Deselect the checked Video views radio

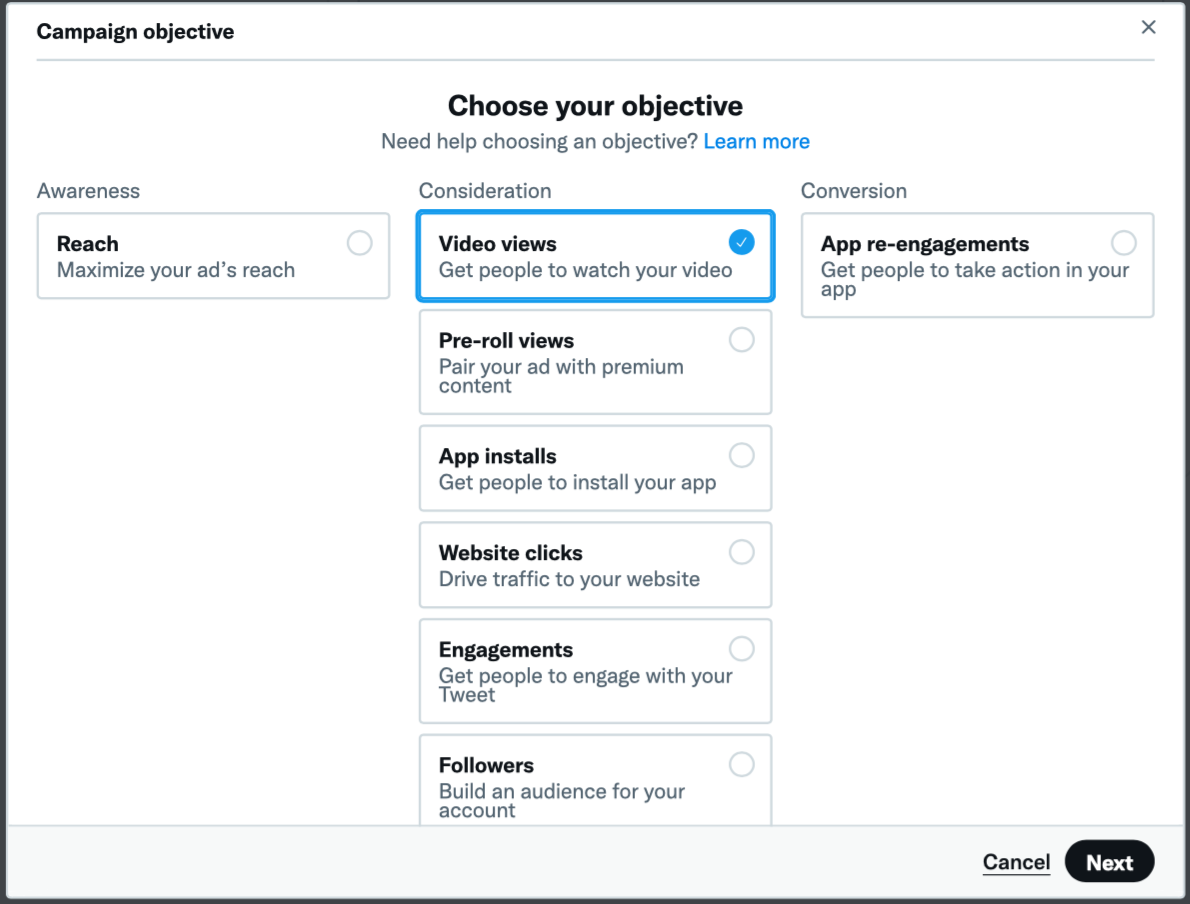point(742,242)
